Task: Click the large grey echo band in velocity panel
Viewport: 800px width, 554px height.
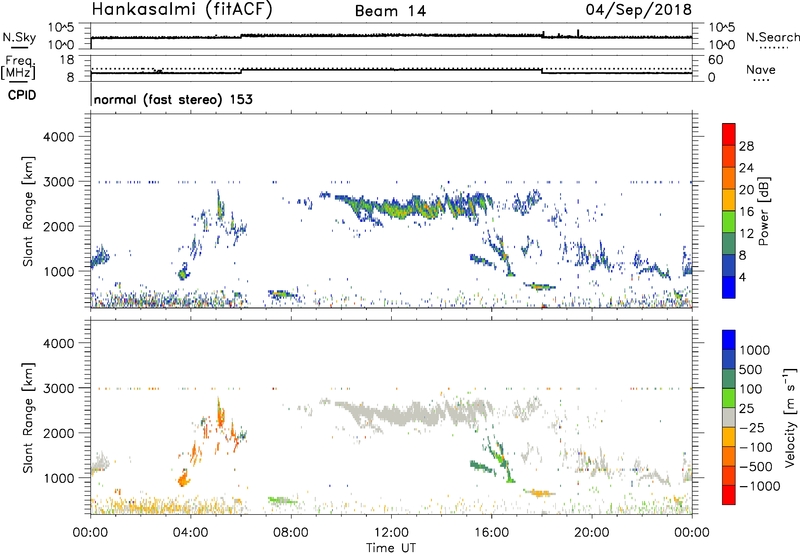Action: (413, 414)
